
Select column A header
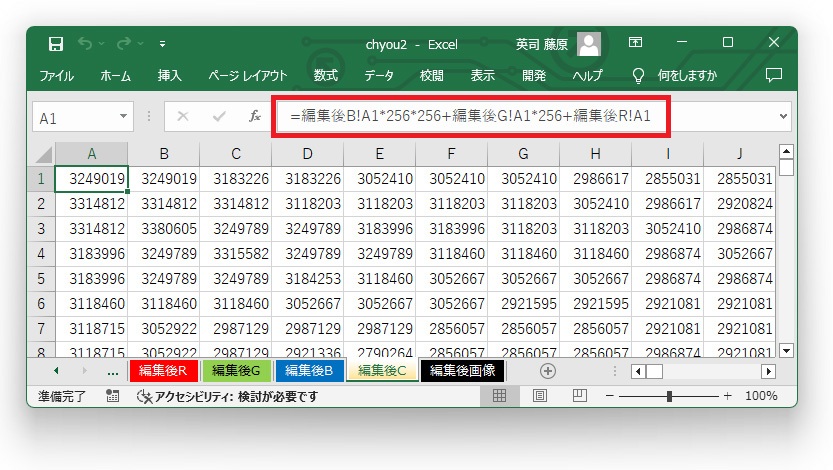[x=91, y=154]
